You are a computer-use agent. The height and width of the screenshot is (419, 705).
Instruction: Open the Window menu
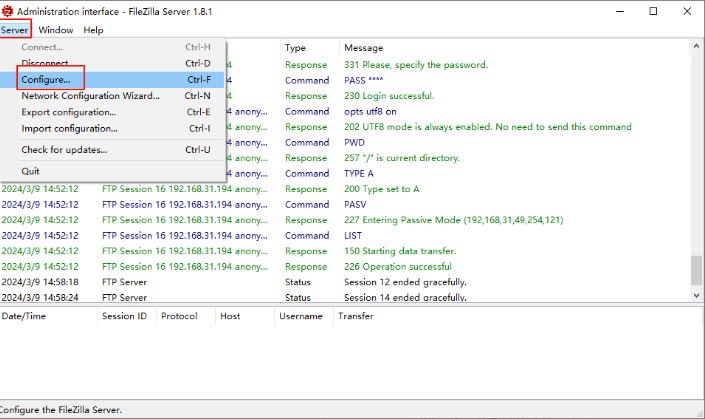56,30
